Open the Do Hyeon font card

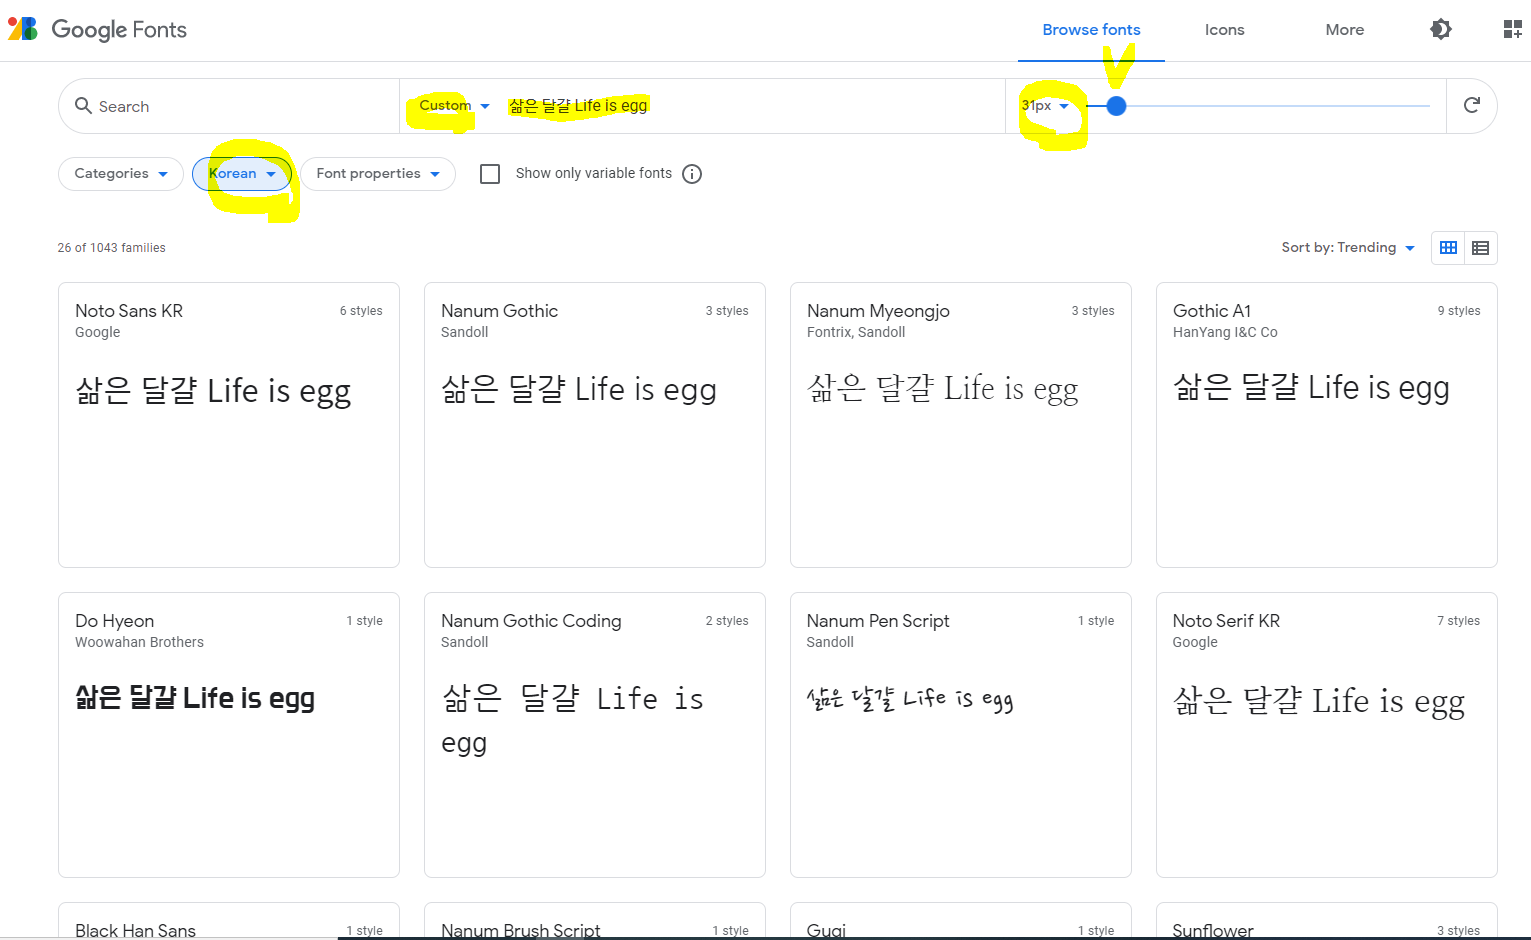pos(229,735)
